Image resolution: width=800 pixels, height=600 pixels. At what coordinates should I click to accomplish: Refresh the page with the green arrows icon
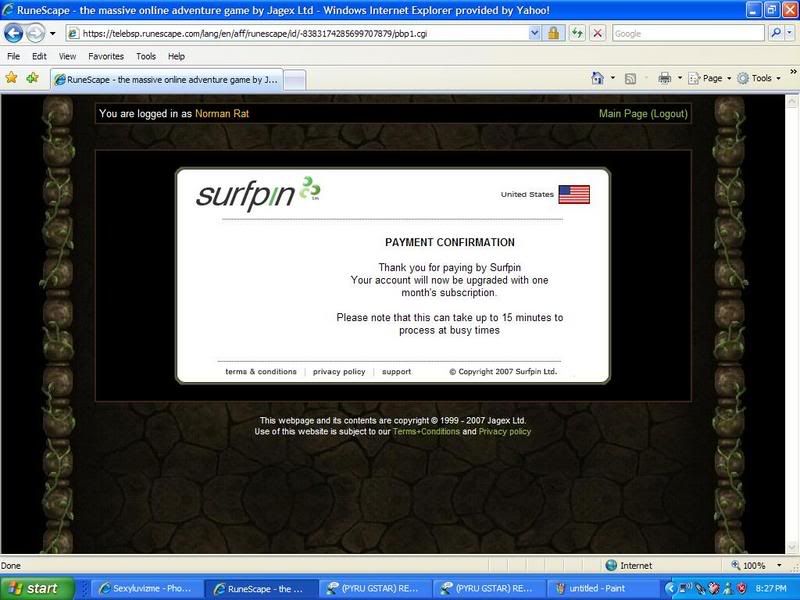click(577, 34)
